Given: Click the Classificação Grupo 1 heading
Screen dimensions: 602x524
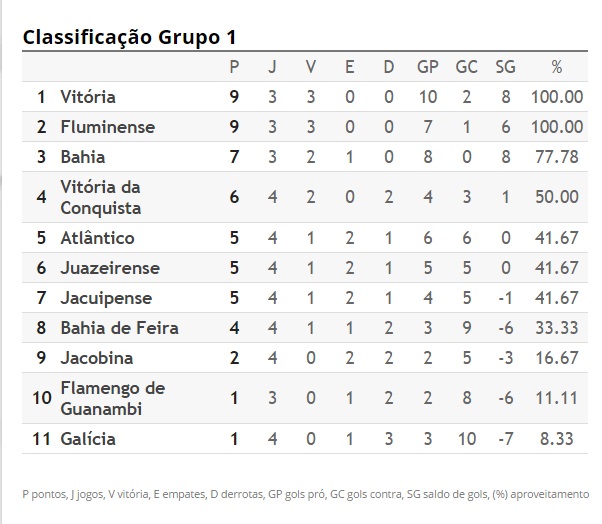Looking at the screenshot, I should pos(129,38).
